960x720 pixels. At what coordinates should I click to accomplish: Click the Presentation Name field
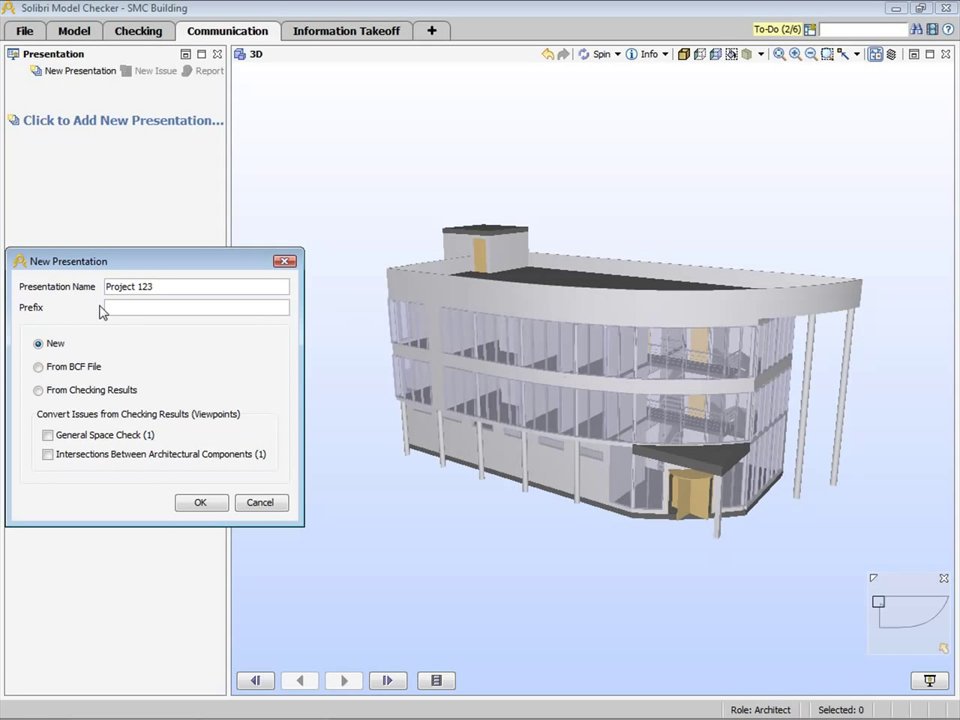pyautogui.click(x=197, y=287)
